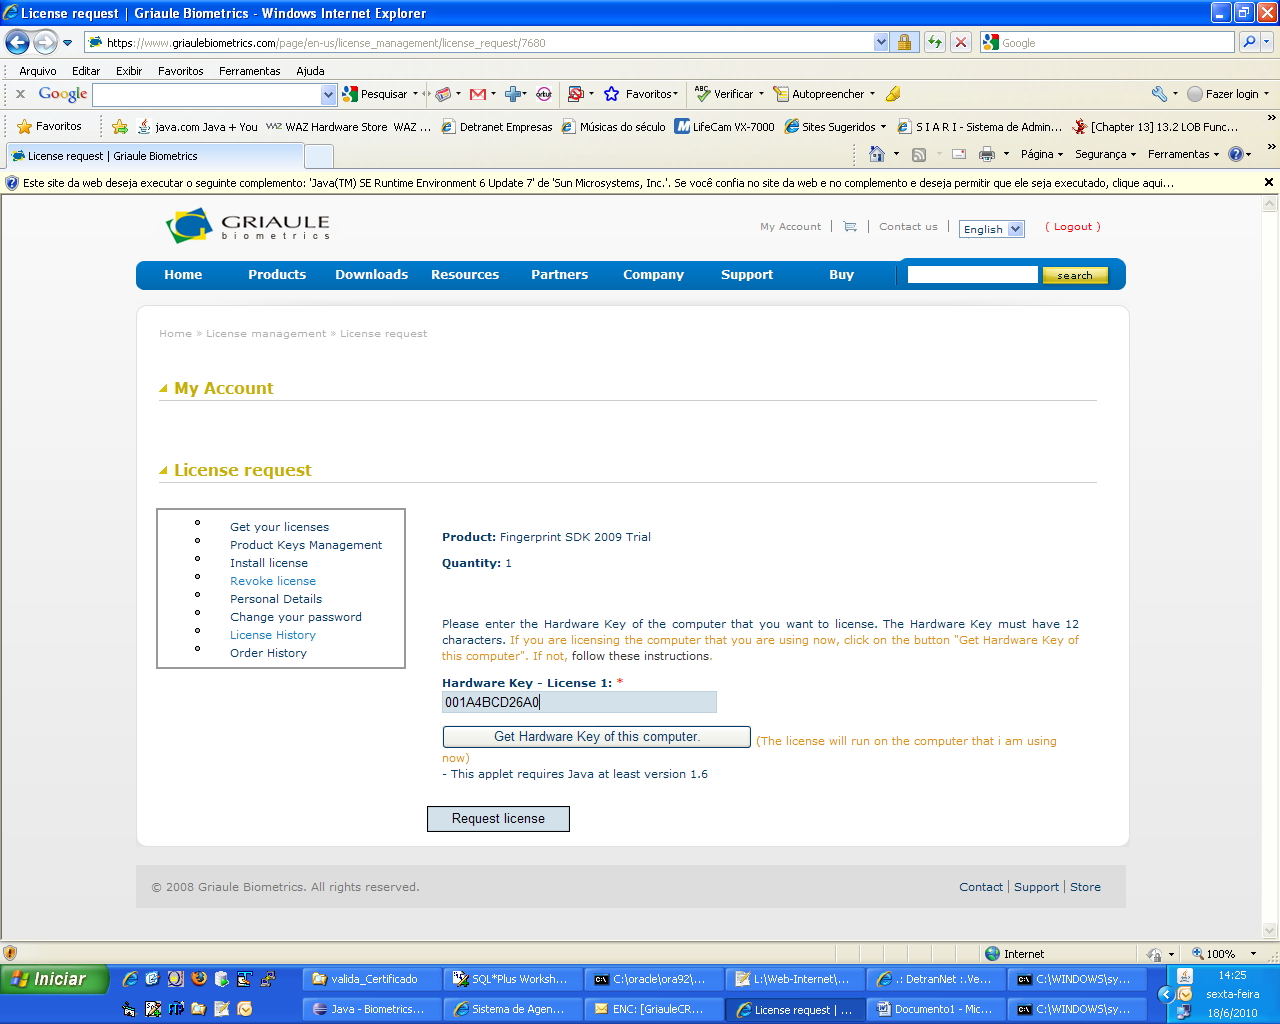Open the Editar menu

coord(86,71)
